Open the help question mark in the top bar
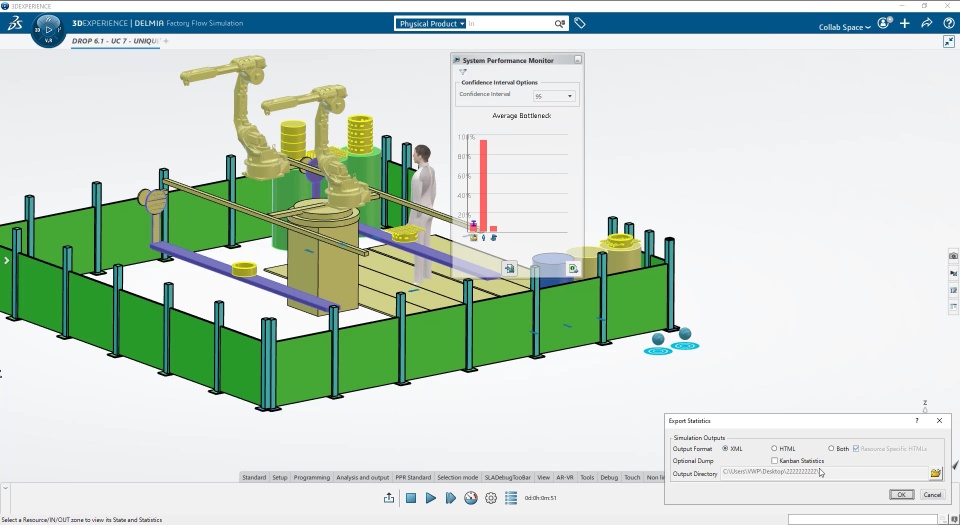Image resolution: width=960 pixels, height=525 pixels. 947,23
